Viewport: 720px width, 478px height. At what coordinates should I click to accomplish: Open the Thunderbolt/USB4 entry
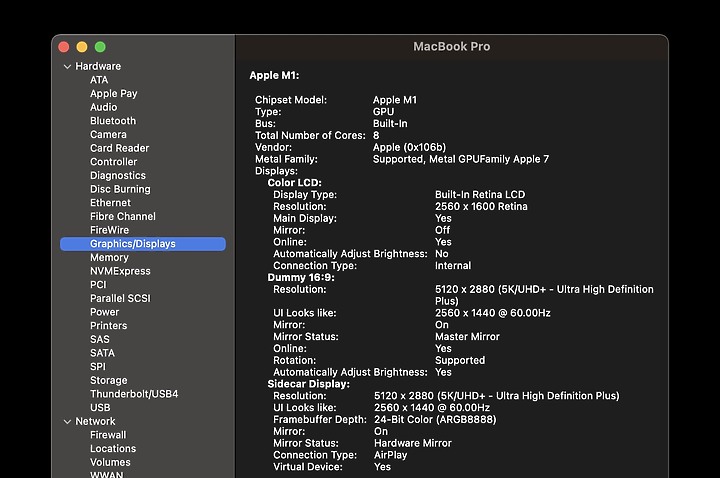coord(134,394)
